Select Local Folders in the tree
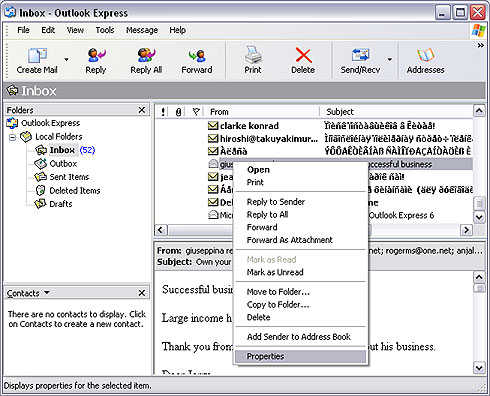This screenshot has height=396, width=490. [59, 137]
